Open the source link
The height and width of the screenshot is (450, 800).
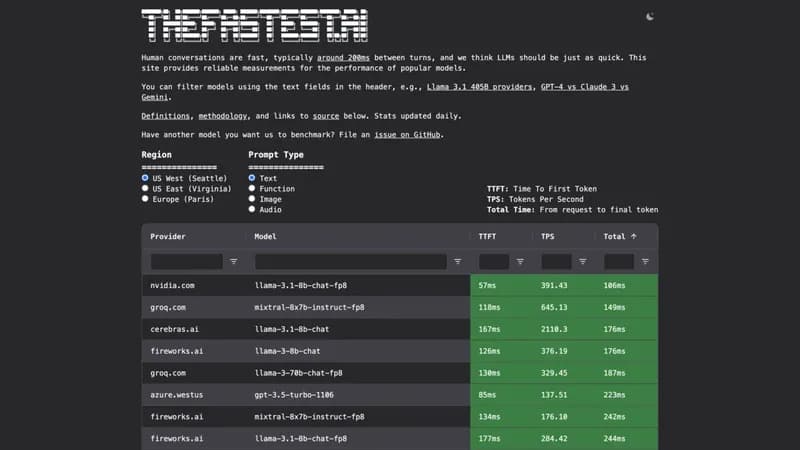point(326,116)
